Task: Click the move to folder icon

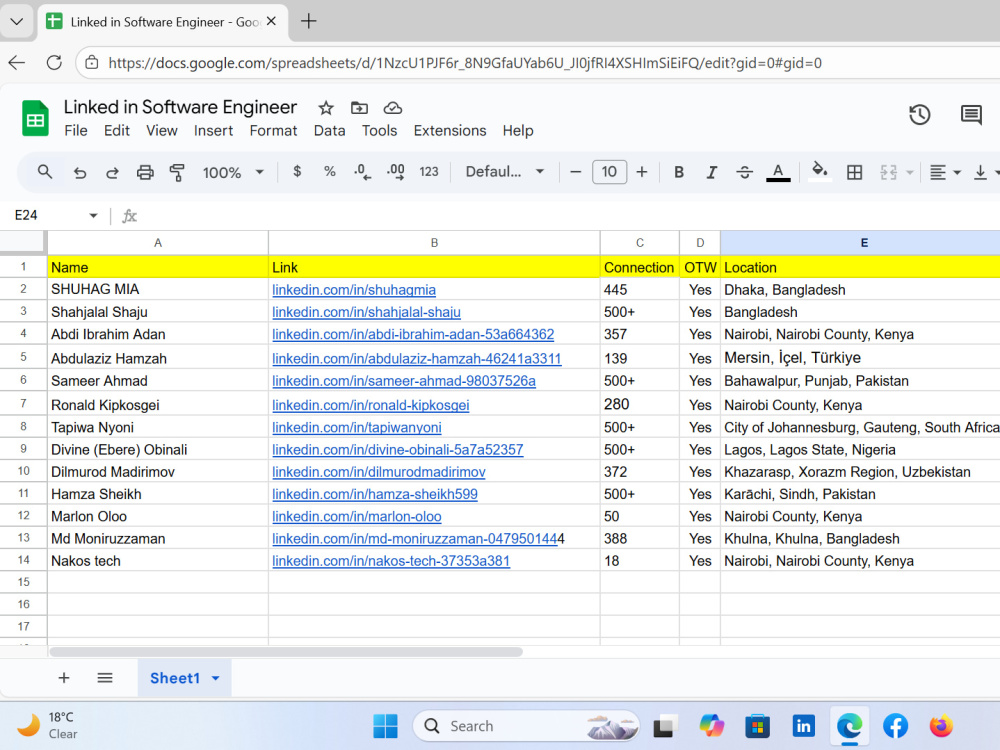Action: [x=359, y=108]
